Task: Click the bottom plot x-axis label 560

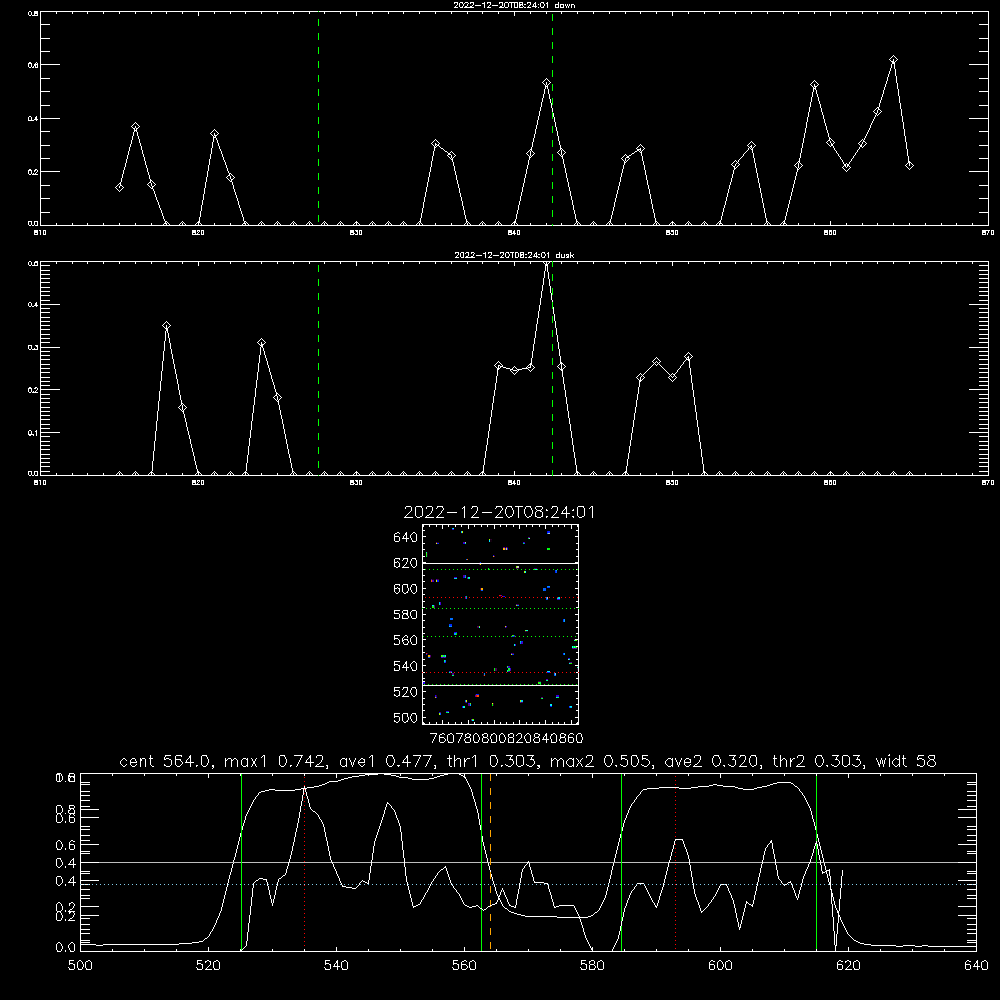Action: (464, 966)
